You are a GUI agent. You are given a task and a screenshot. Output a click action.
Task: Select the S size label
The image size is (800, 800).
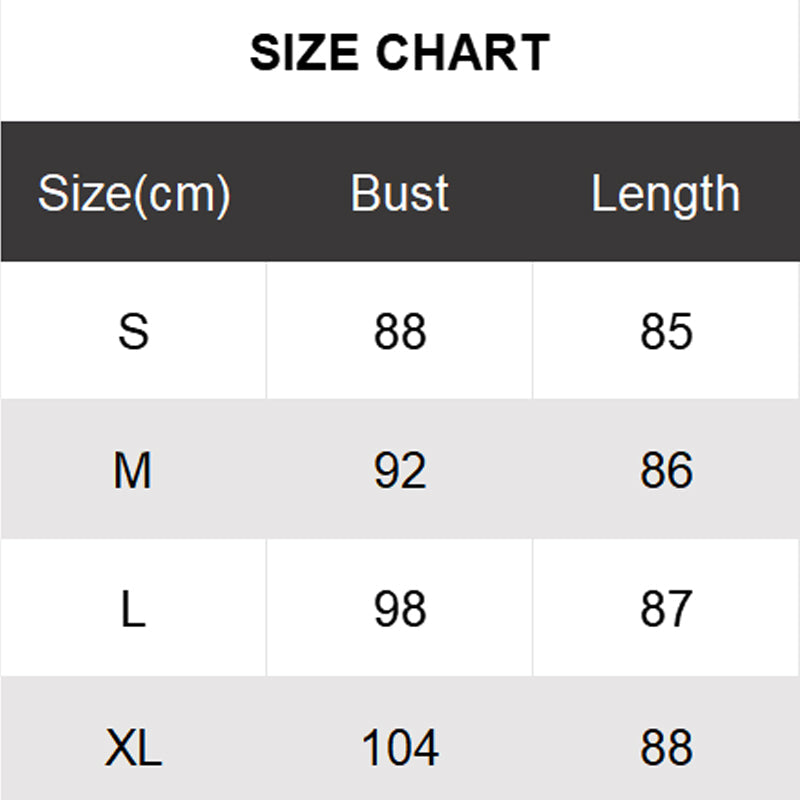pos(134,331)
